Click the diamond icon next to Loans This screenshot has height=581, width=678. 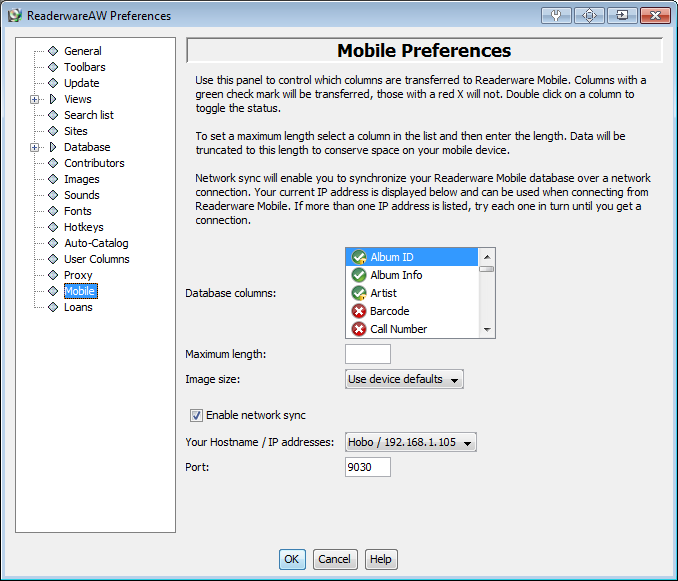53,307
